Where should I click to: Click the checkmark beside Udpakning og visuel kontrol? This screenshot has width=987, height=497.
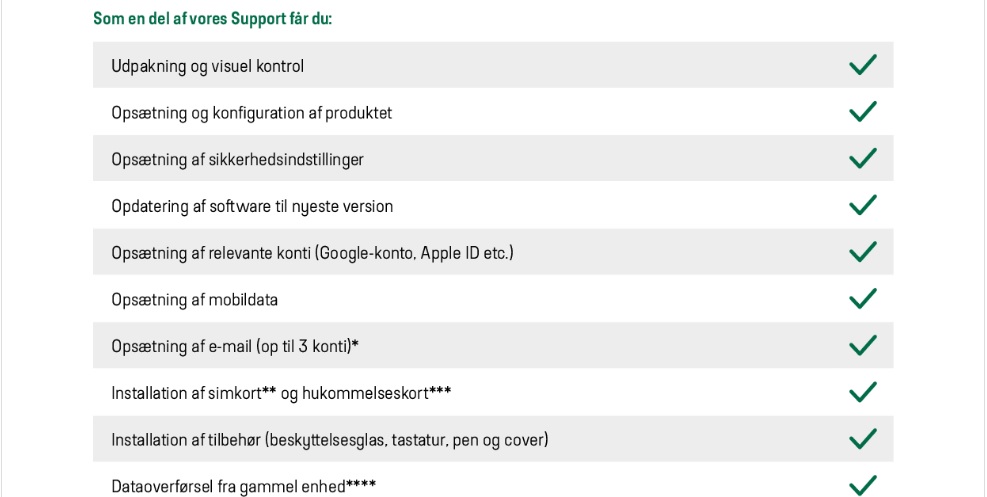point(862,65)
